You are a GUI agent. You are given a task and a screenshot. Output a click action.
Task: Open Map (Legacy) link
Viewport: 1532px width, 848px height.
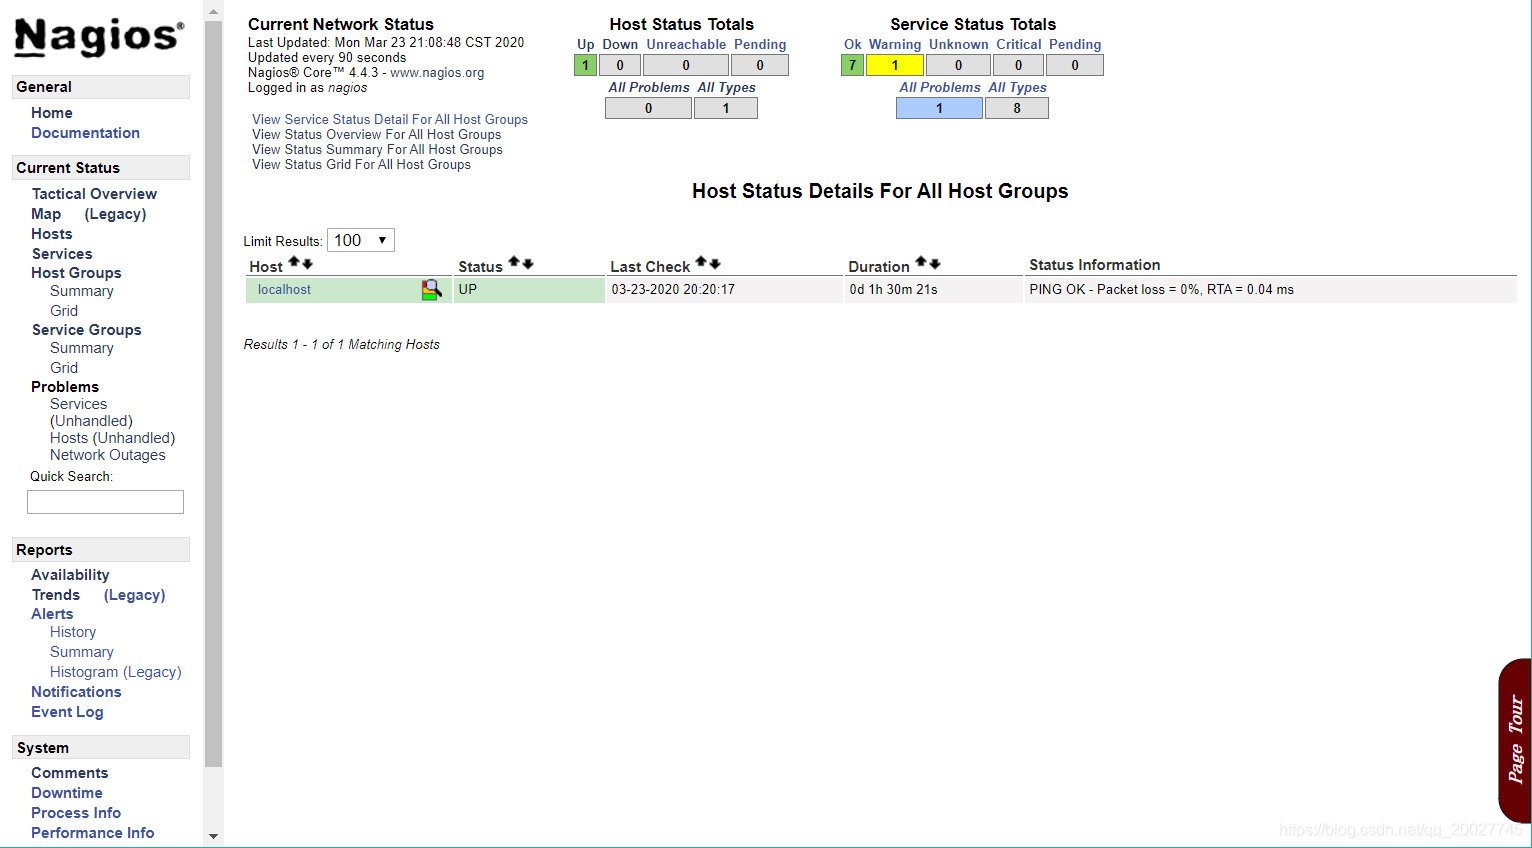(x=115, y=214)
